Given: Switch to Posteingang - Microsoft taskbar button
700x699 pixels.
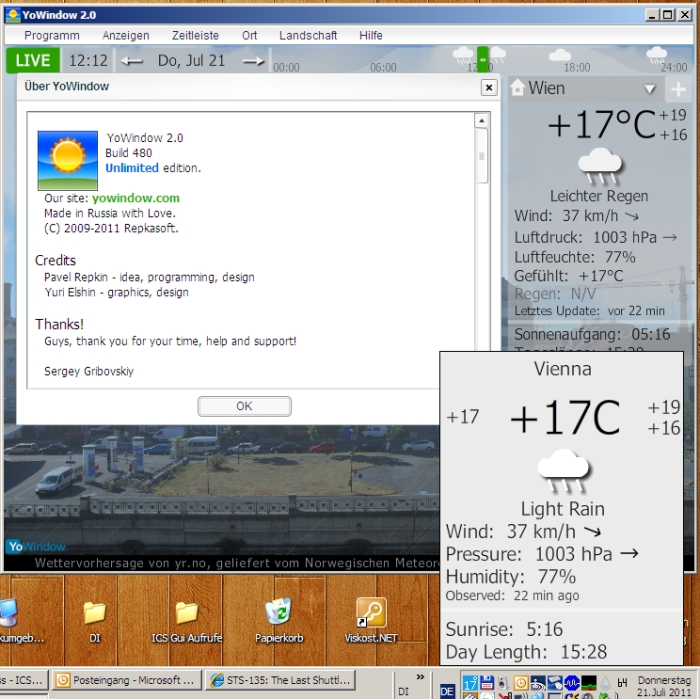Looking at the screenshot, I should pos(127,680).
